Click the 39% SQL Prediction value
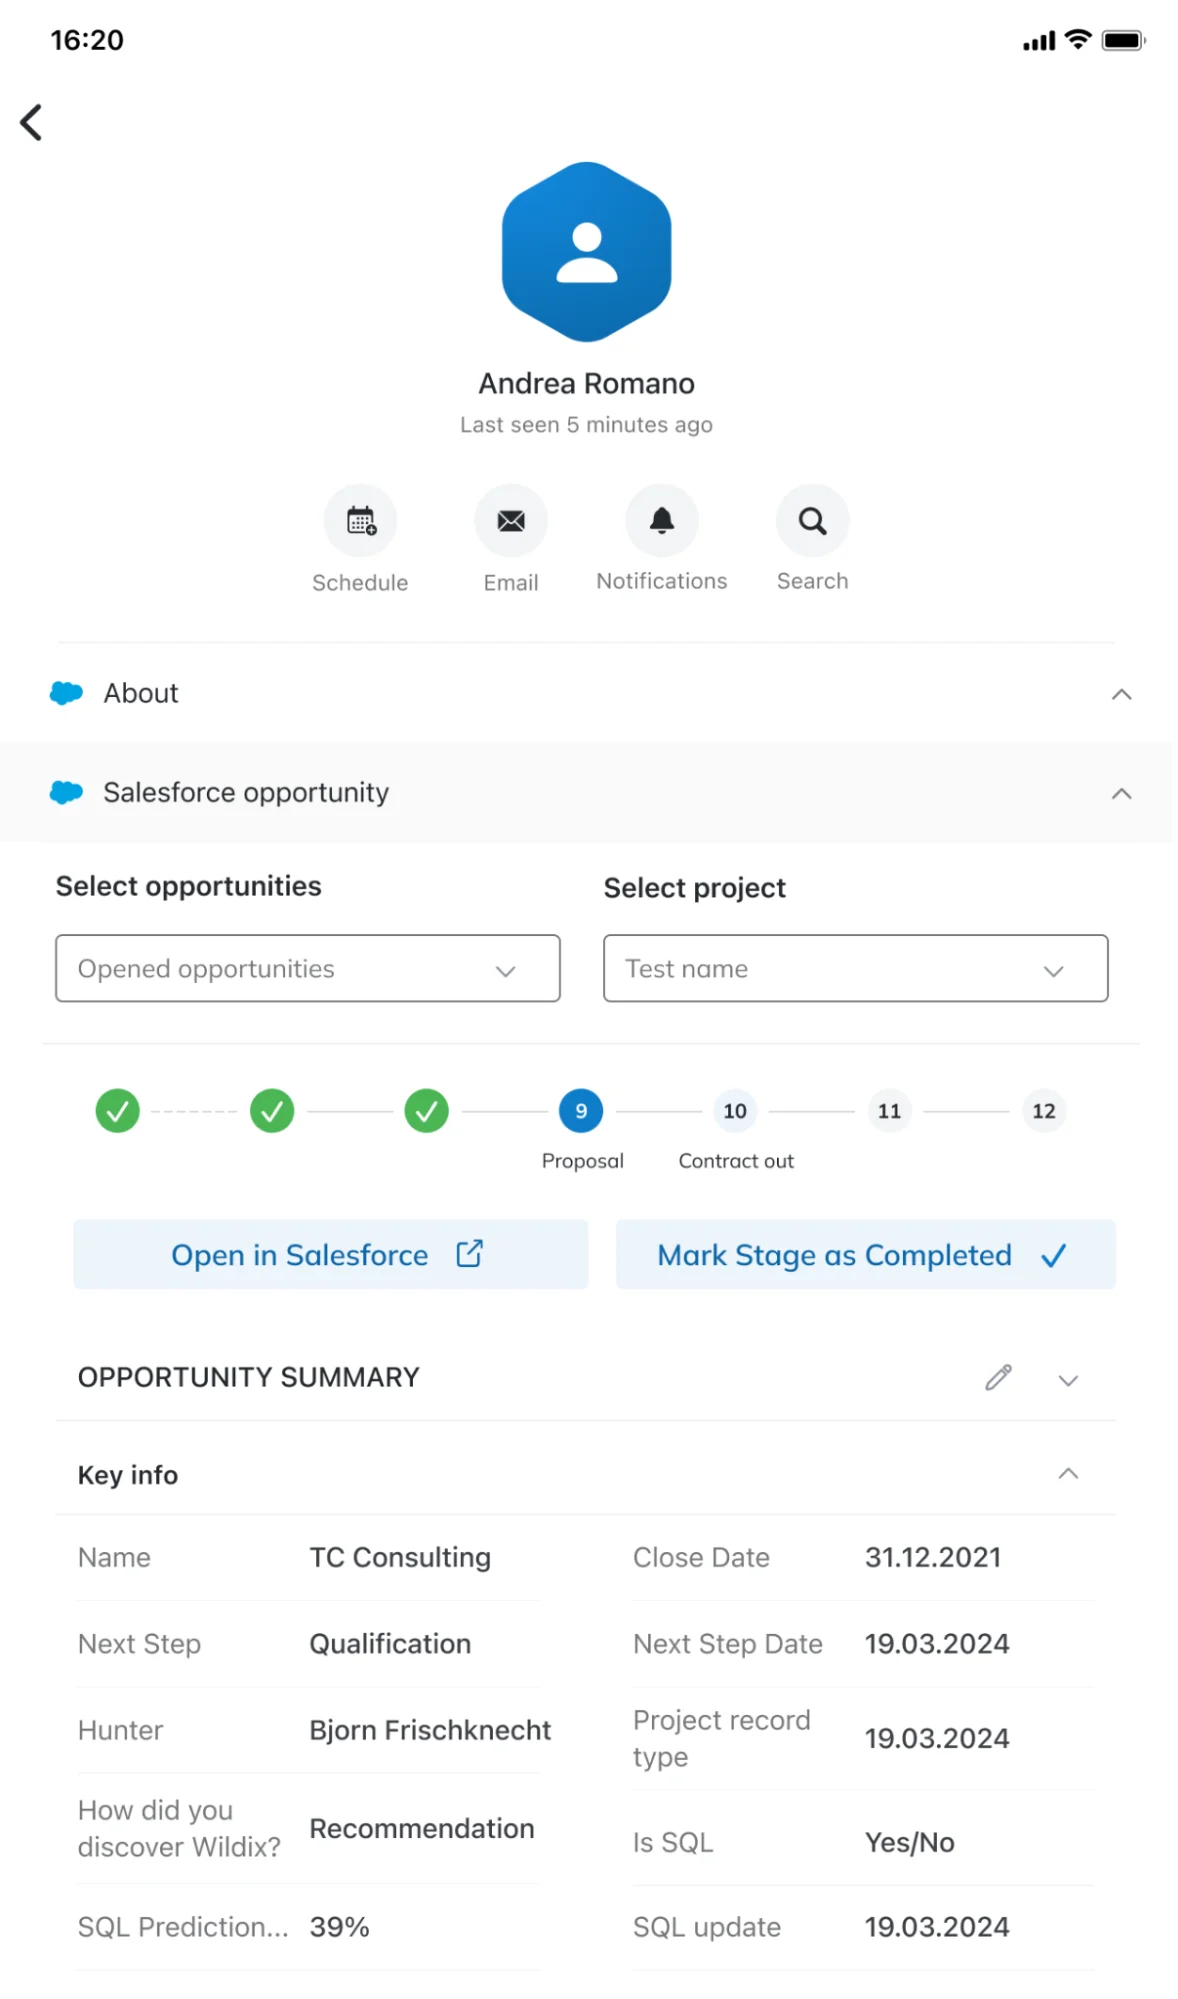The width and height of the screenshot is (1178, 1999). [340, 1927]
